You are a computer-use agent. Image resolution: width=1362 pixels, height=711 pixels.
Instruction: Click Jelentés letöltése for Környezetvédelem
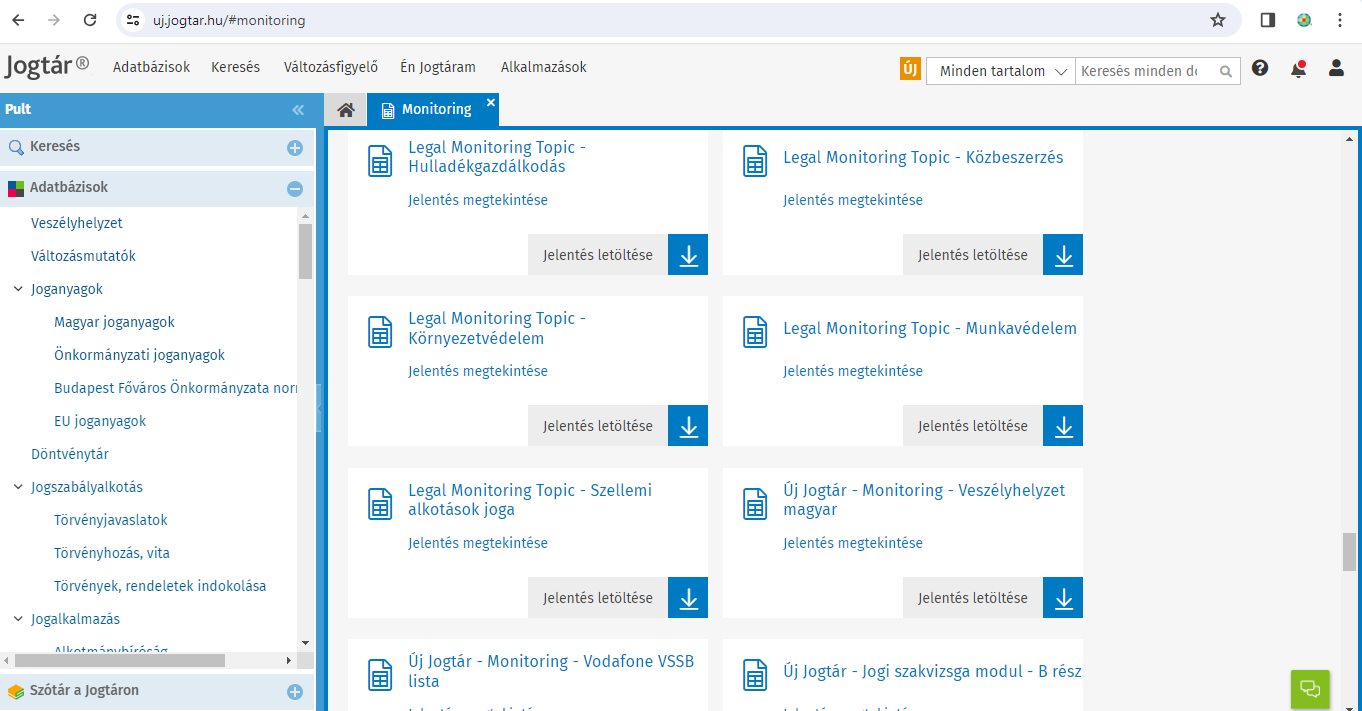click(x=597, y=426)
